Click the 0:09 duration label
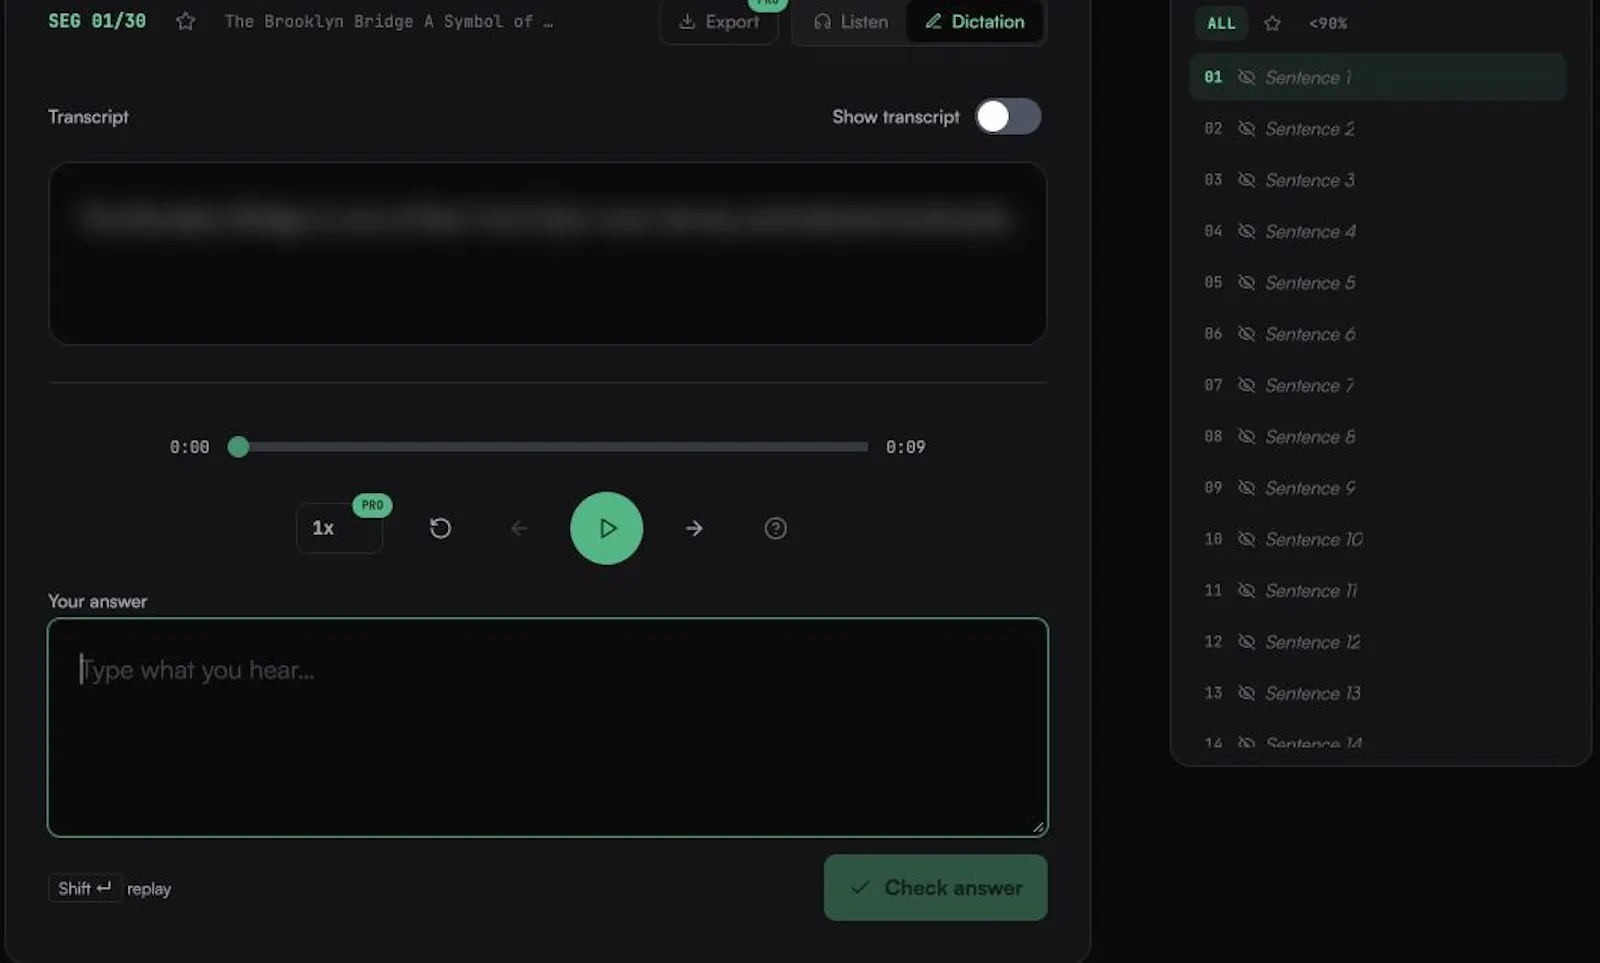This screenshot has height=963, width=1600. coord(905,447)
